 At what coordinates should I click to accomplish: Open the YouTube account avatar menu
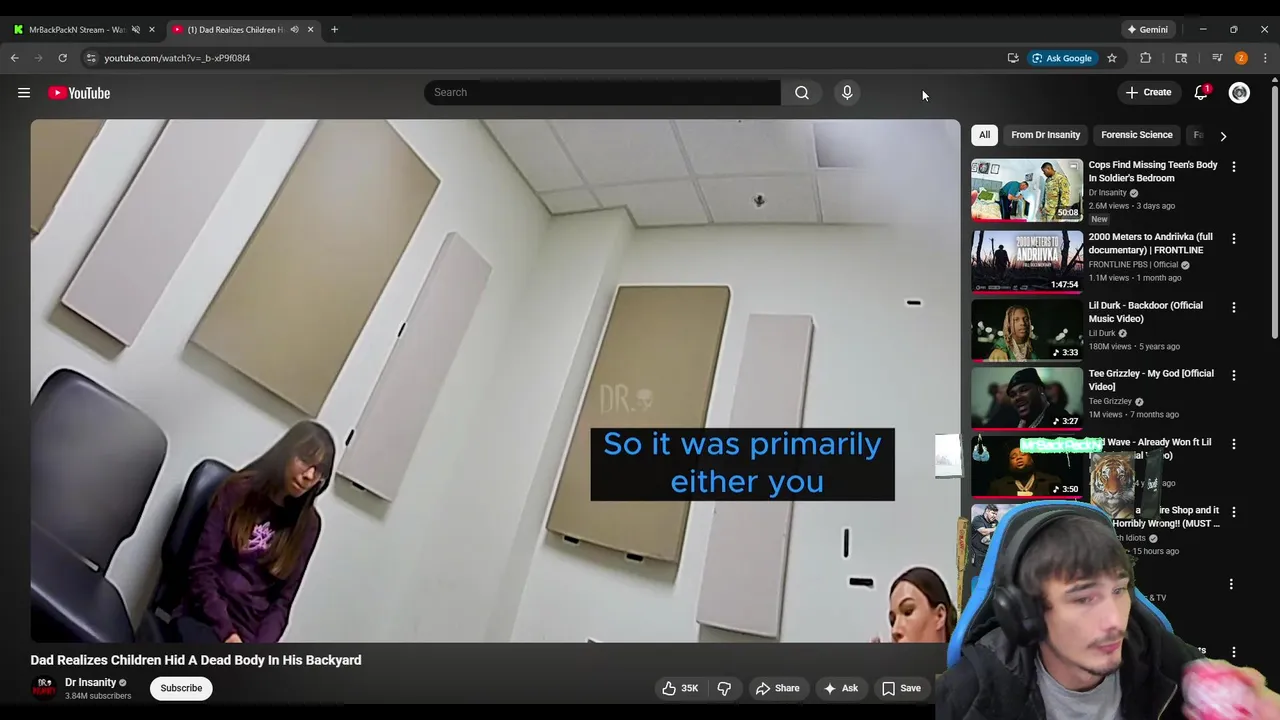coord(1239,93)
